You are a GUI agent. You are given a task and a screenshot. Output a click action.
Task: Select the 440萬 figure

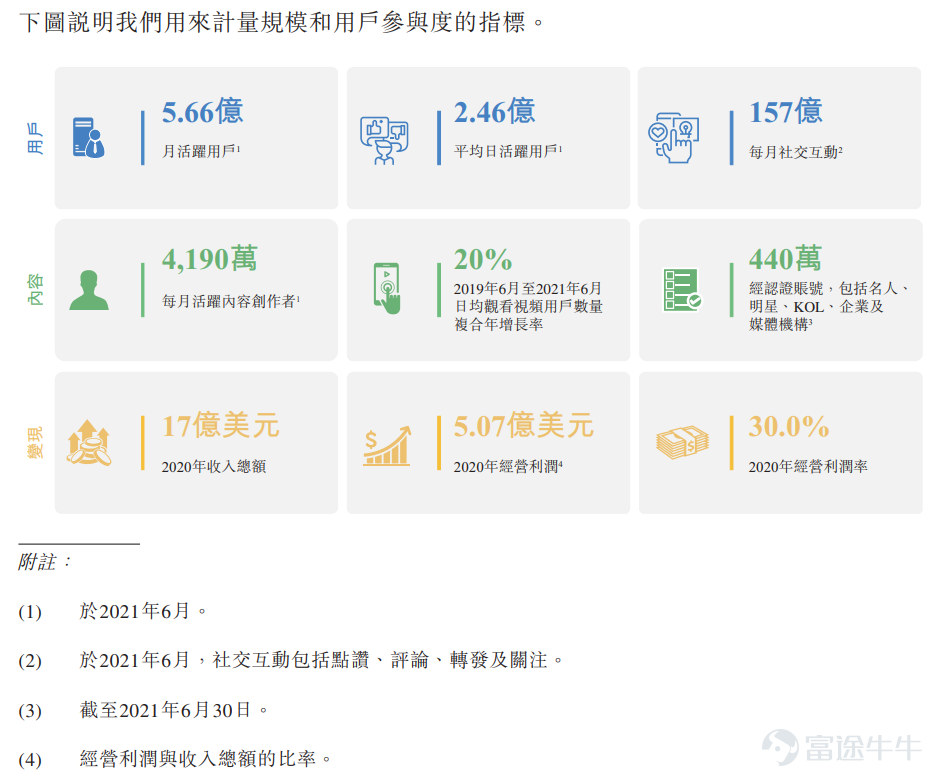point(785,259)
